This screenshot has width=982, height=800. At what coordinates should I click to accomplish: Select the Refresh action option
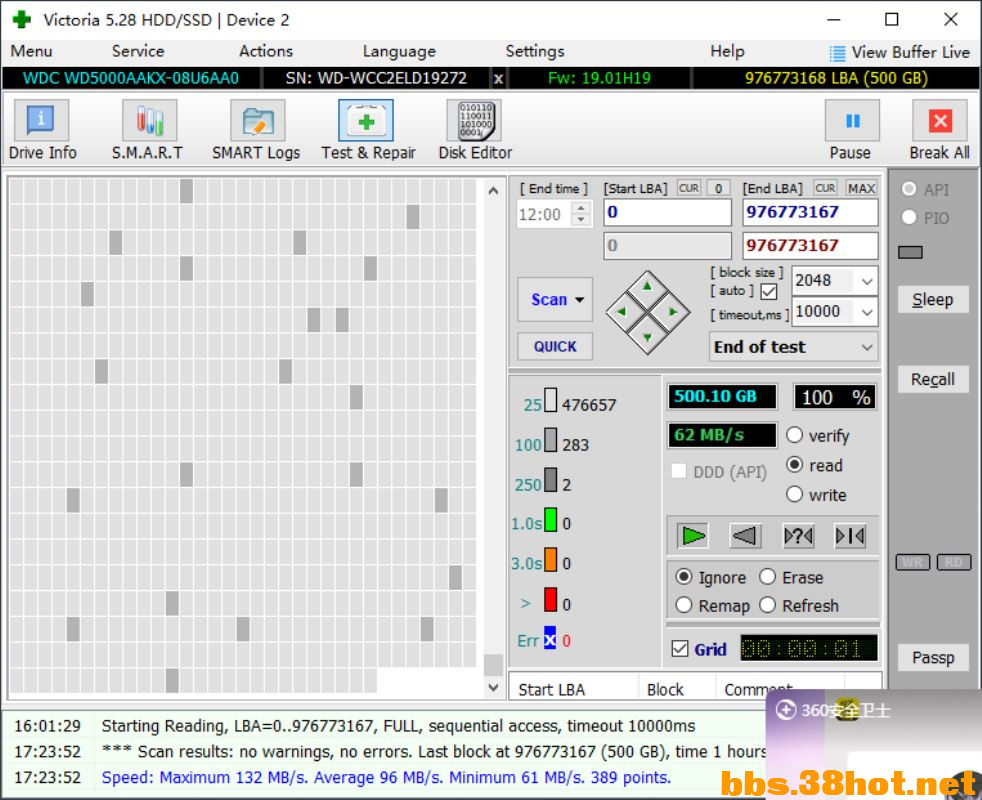767,605
